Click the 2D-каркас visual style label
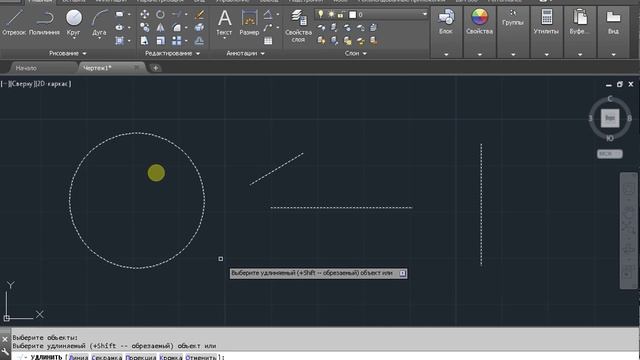Viewport: 640px width, 360px height. pyautogui.click(x=53, y=84)
